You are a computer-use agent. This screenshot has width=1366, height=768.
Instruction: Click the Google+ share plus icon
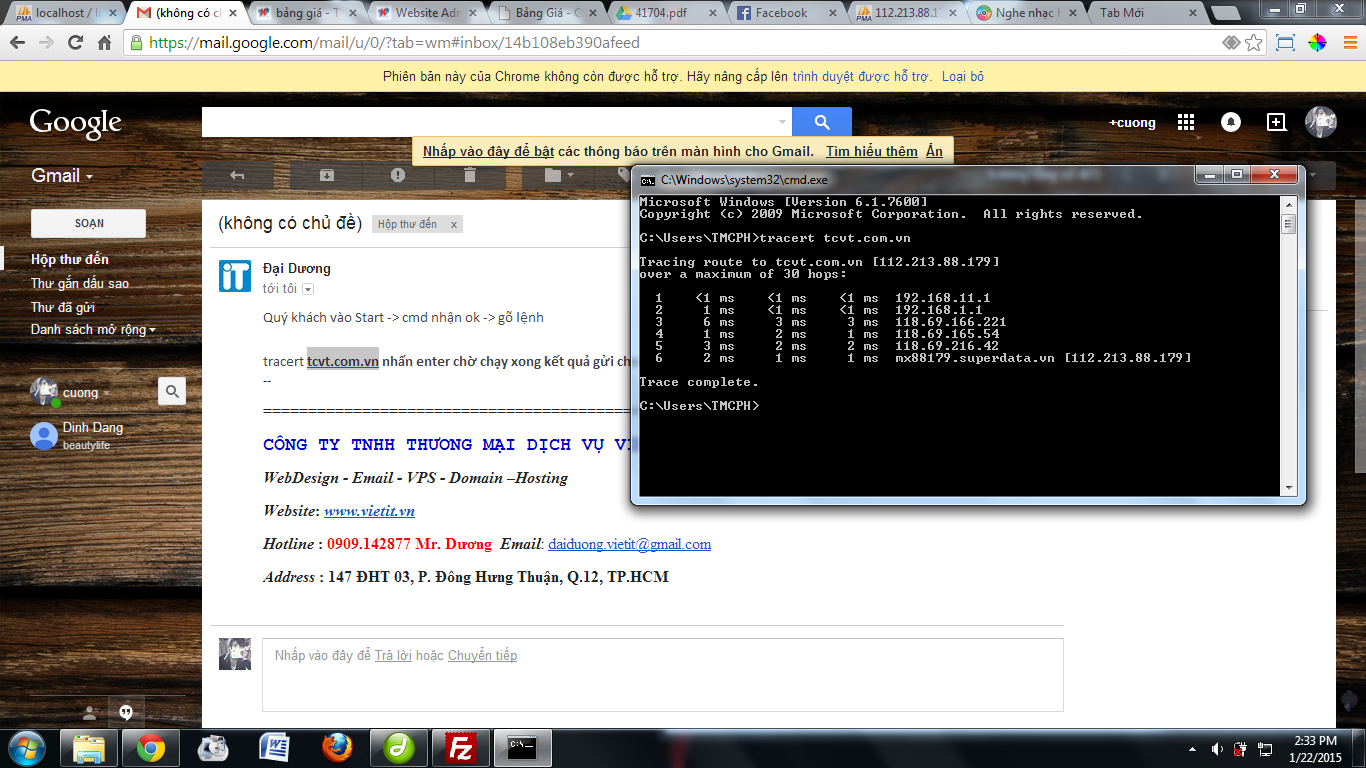pos(1276,122)
